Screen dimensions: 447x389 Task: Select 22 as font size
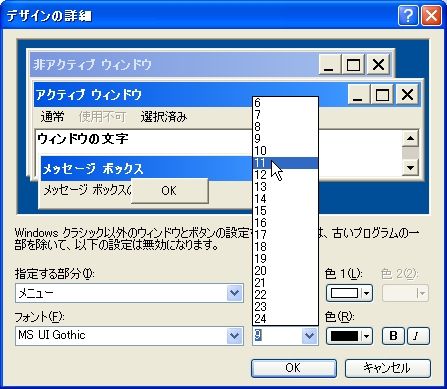(x=285, y=295)
